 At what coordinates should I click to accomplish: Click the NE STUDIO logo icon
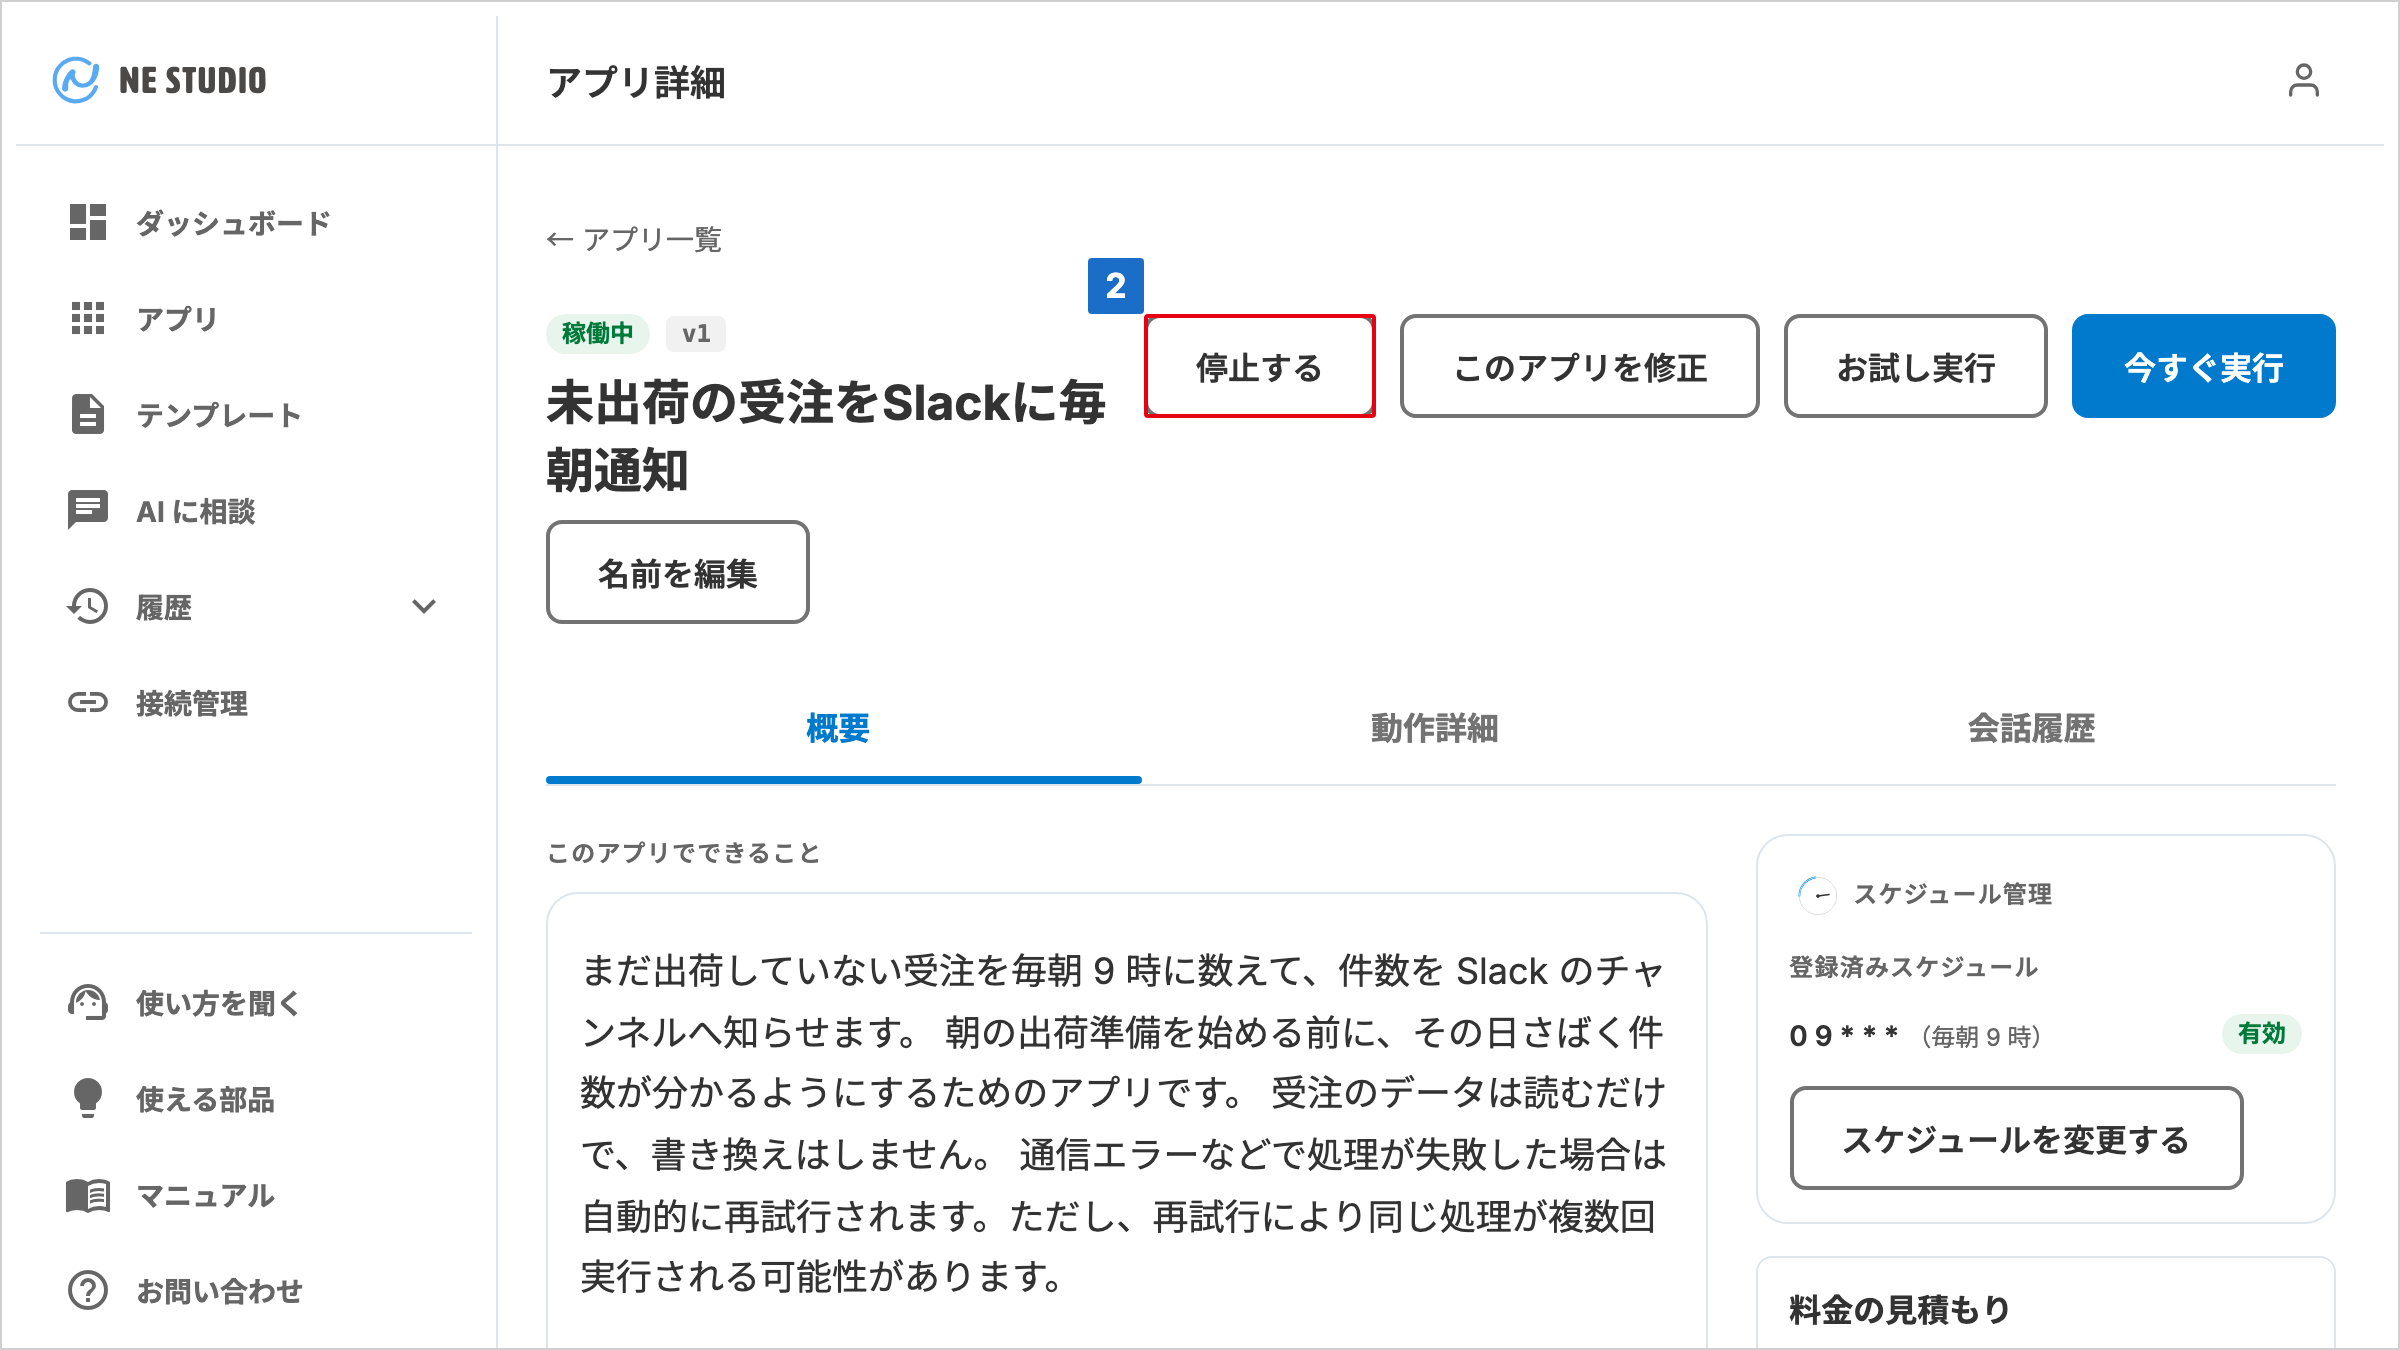pyautogui.click(x=76, y=80)
